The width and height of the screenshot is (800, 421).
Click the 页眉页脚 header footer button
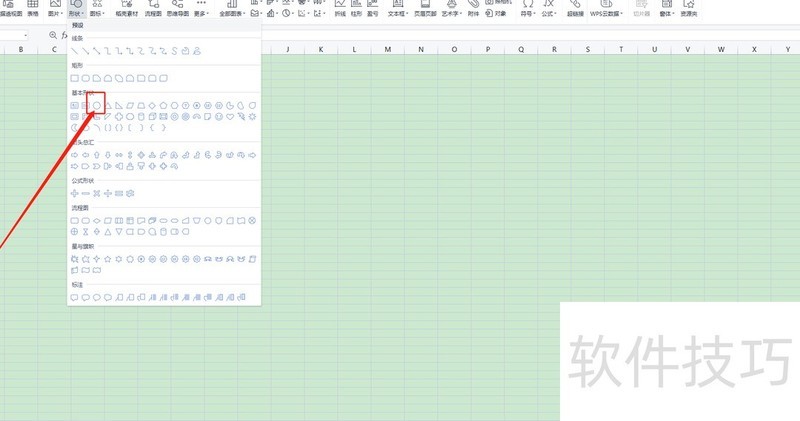click(x=426, y=9)
